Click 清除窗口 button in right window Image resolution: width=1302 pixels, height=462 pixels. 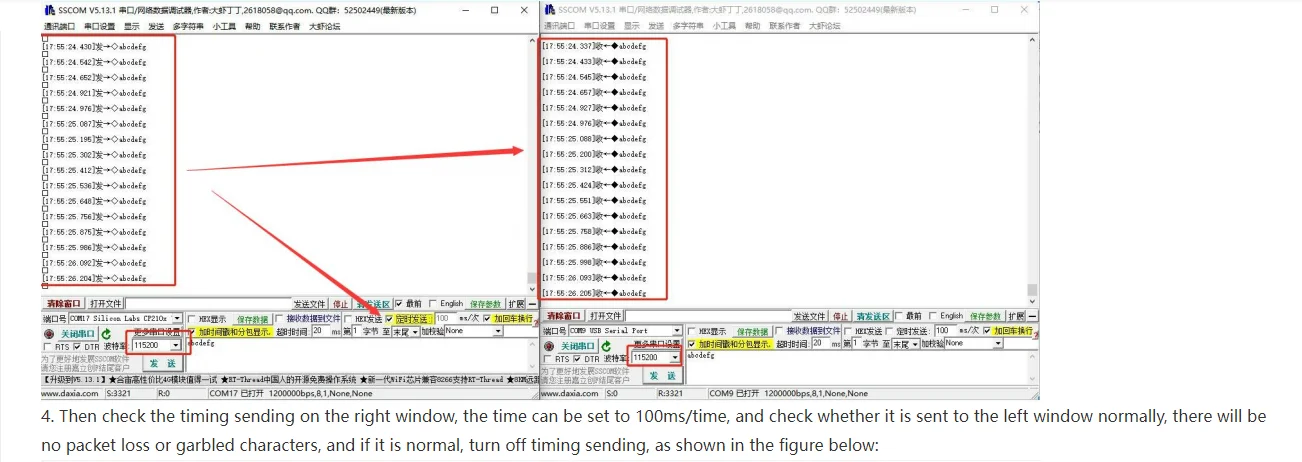tap(563, 316)
